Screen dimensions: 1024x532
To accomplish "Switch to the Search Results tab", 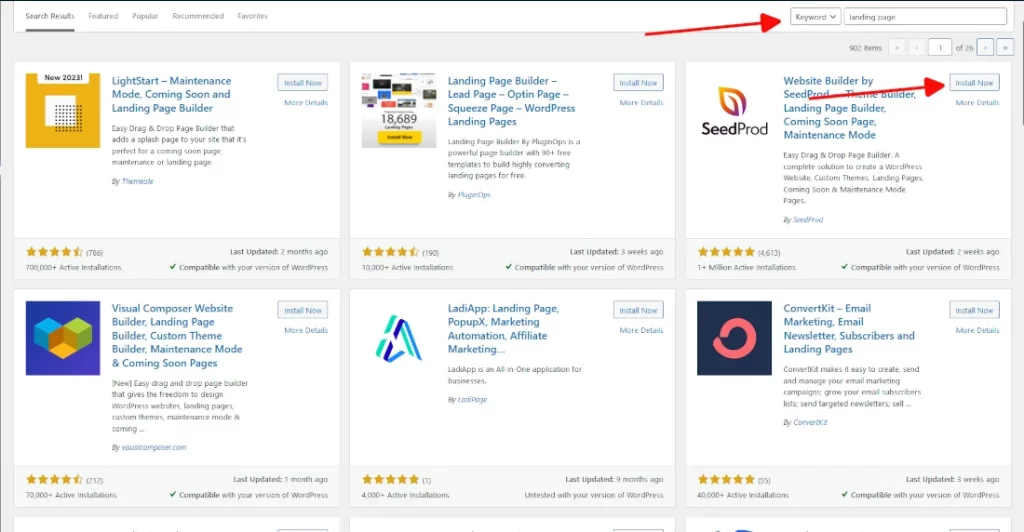I will click(50, 16).
